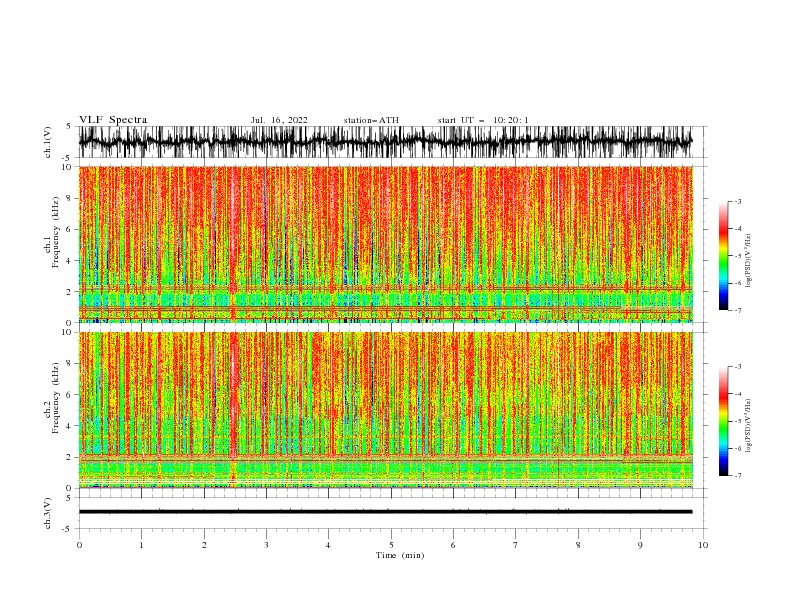Click time axis tick label "7"

pyautogui.click(x=516, y=545)
